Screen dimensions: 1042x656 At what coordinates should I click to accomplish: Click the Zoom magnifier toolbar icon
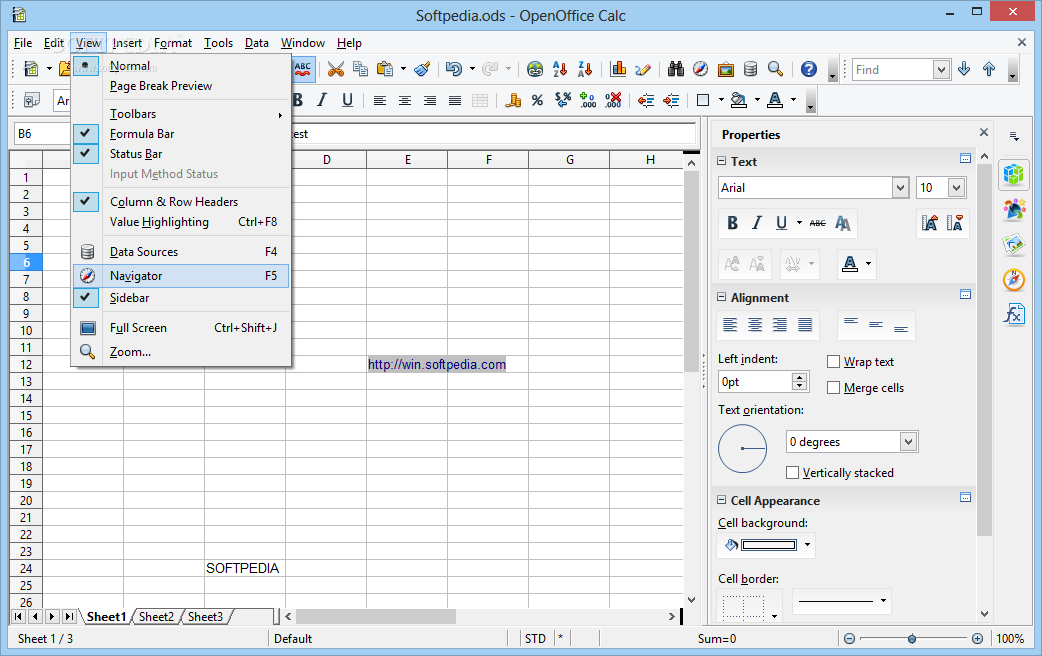click(775, 68)
